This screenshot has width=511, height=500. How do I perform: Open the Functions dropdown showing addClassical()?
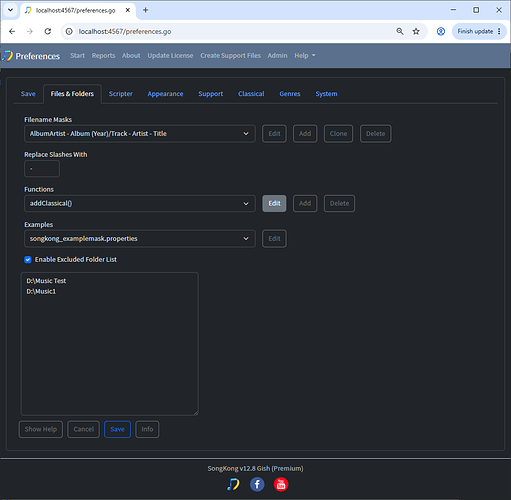point(140,203)
